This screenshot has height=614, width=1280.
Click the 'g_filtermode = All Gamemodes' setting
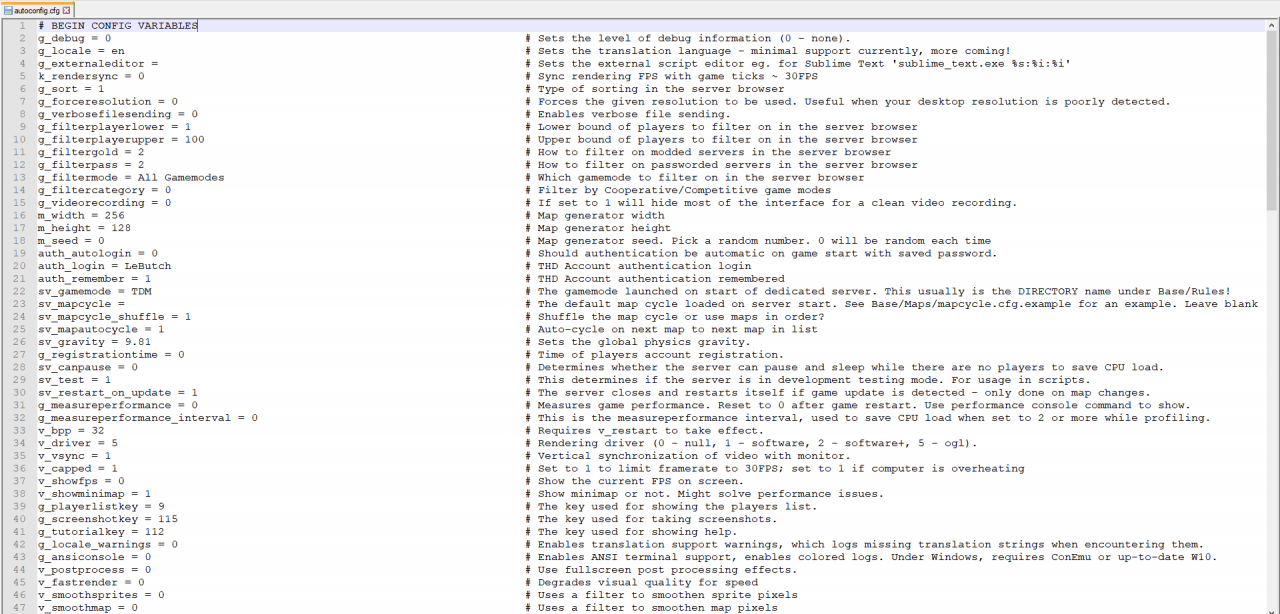click(131, 177)
